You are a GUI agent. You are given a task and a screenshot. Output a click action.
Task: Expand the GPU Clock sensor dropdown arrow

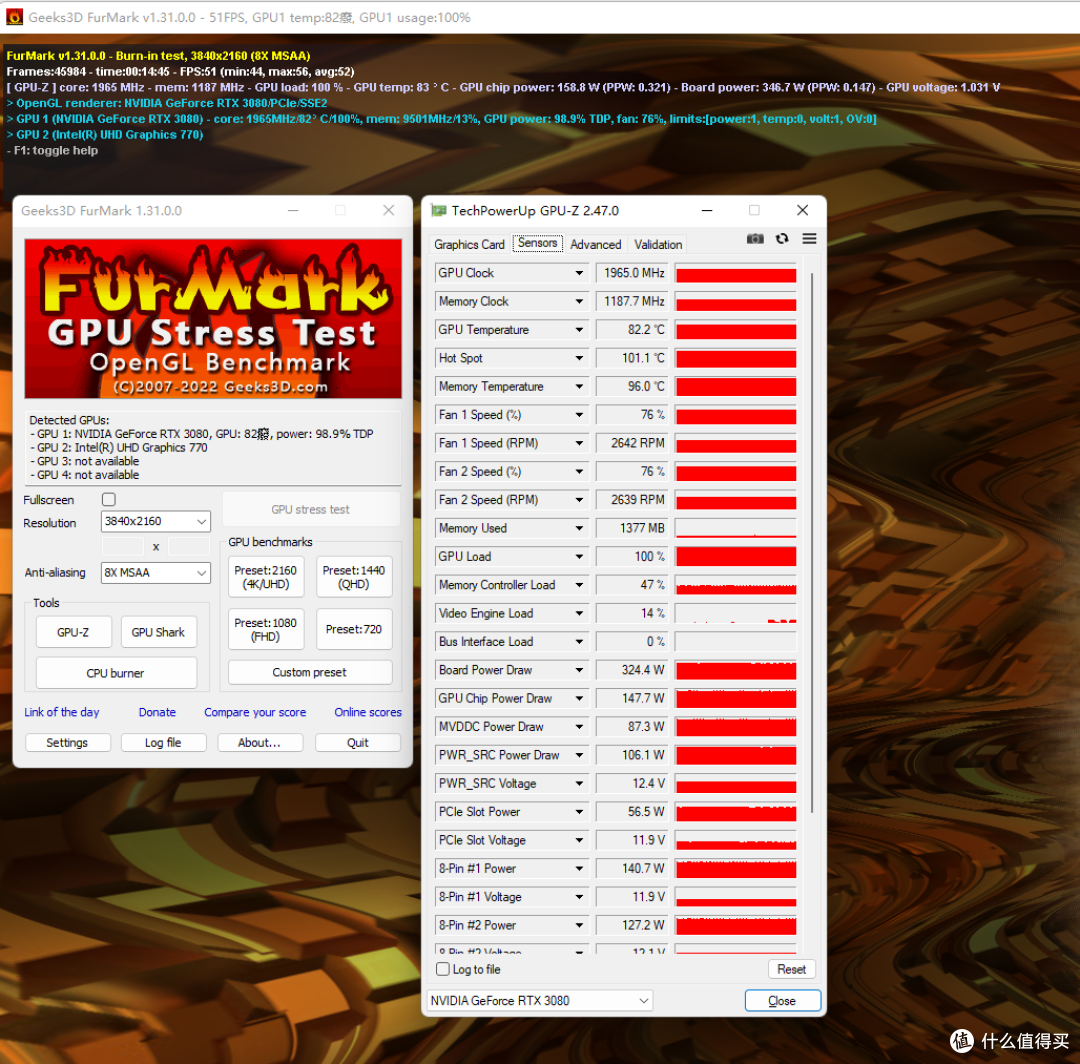click(x=579, y=273)
